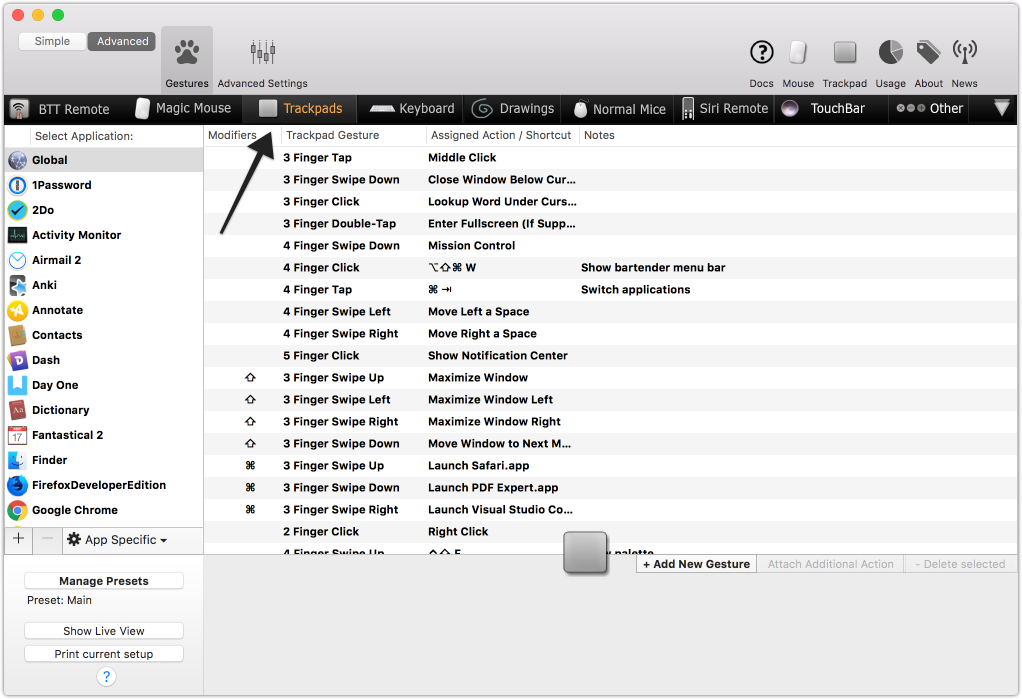Image resolution: width=1022 pixels, height=699 pixels.
Task: Click Print current setup button
Action: pyautogui.click(x=104, y=654)
